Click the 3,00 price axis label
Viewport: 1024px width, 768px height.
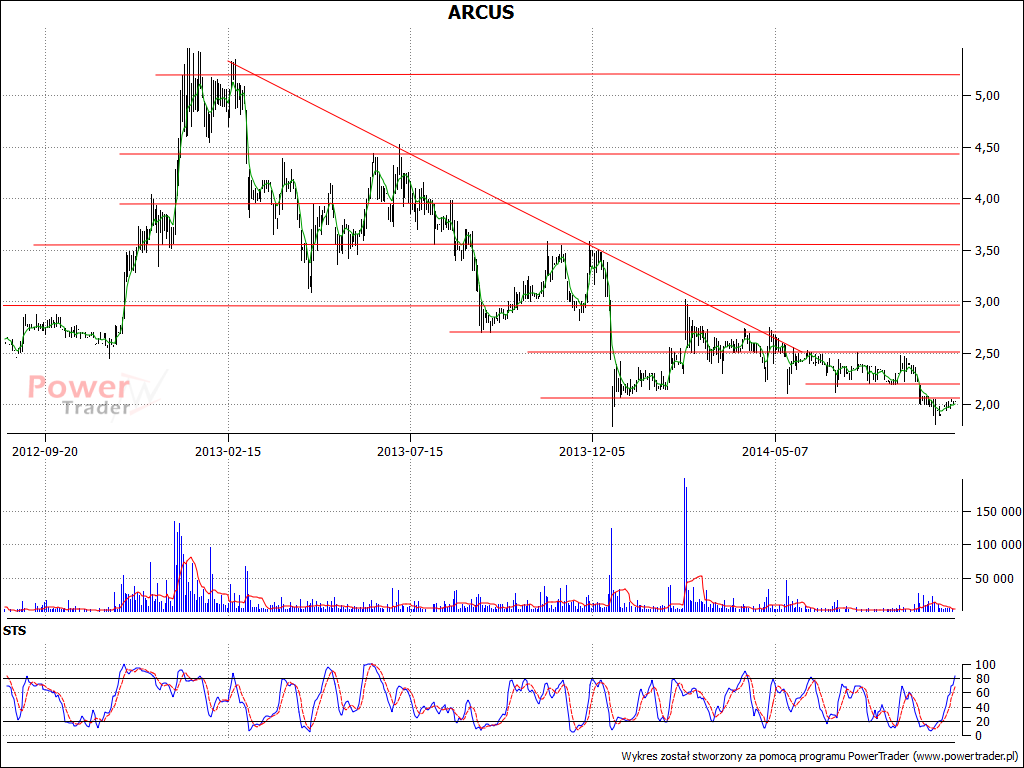point(987,302)
